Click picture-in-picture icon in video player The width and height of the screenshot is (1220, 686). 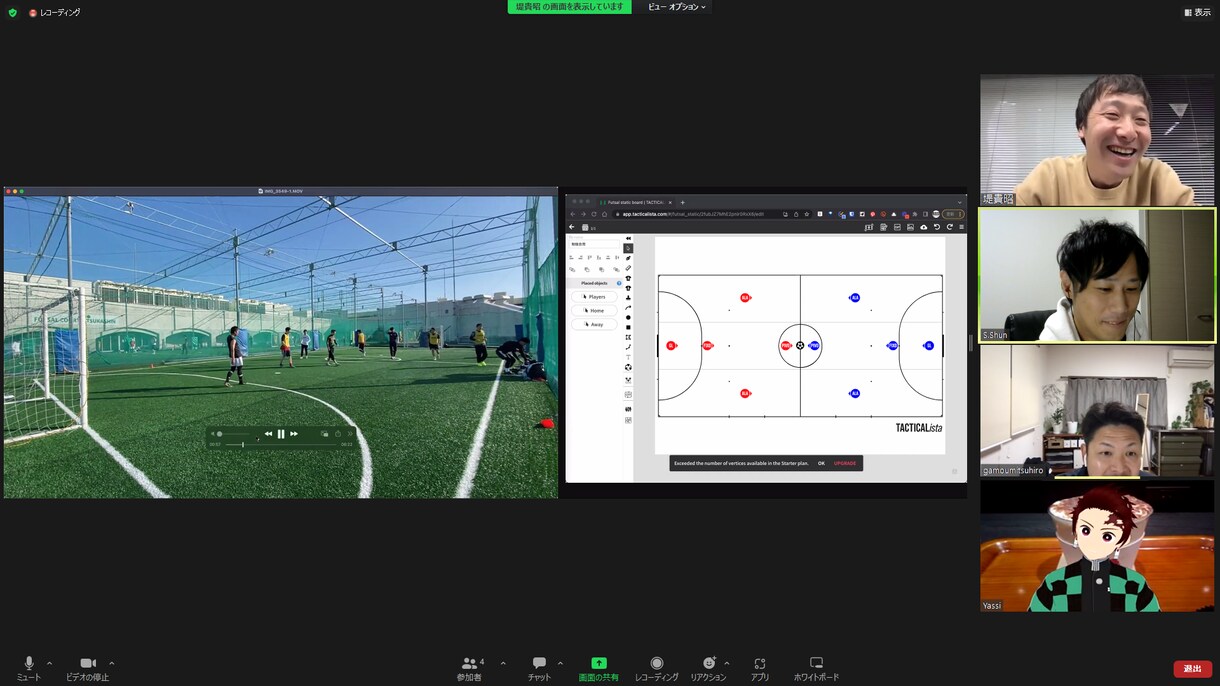pyautogui.click(x=325, y=434)
